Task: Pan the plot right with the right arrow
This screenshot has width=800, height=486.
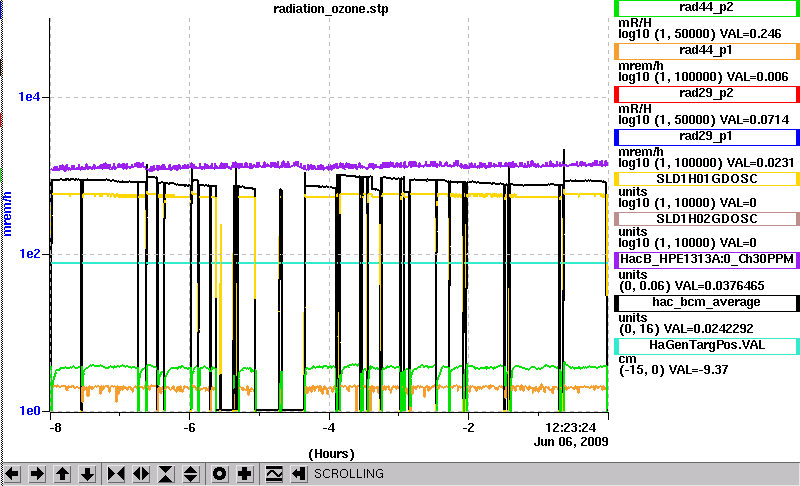Action: click(x=37, y=474)
